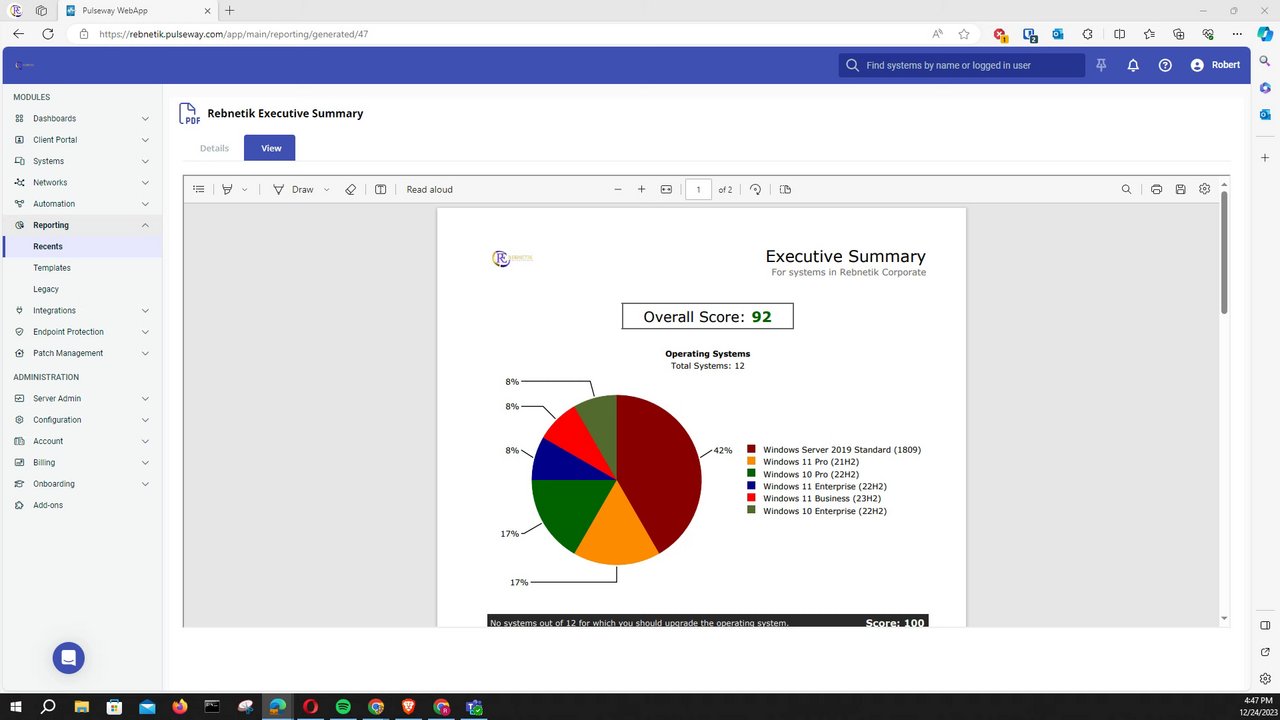This screenshot has width=1280, height=720.
Task: Collapse the Reporting module
Action: [x=81, y=225]
